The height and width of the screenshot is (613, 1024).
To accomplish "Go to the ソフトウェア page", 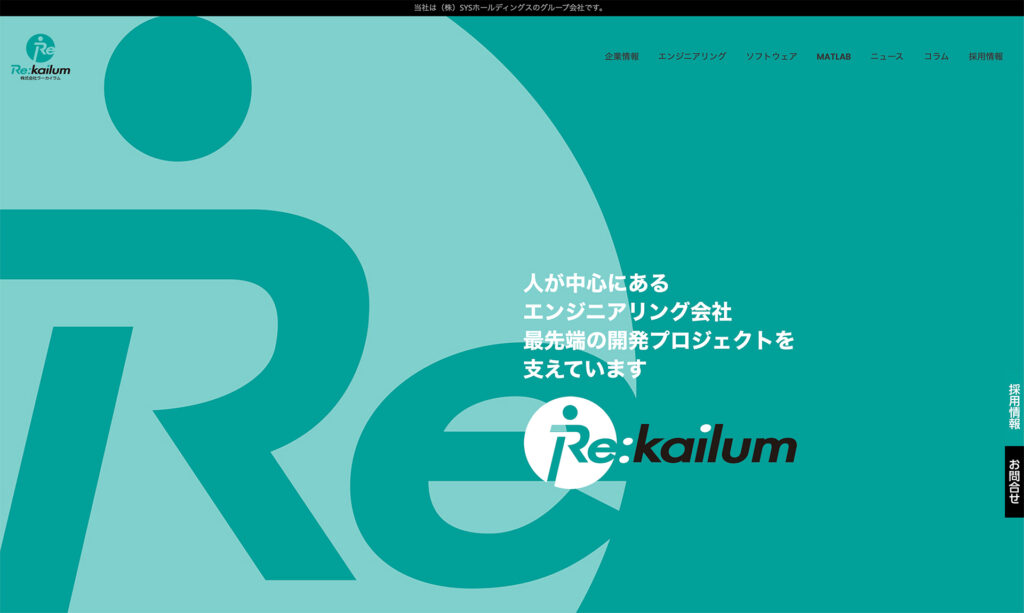I will [x=771, y=57].
